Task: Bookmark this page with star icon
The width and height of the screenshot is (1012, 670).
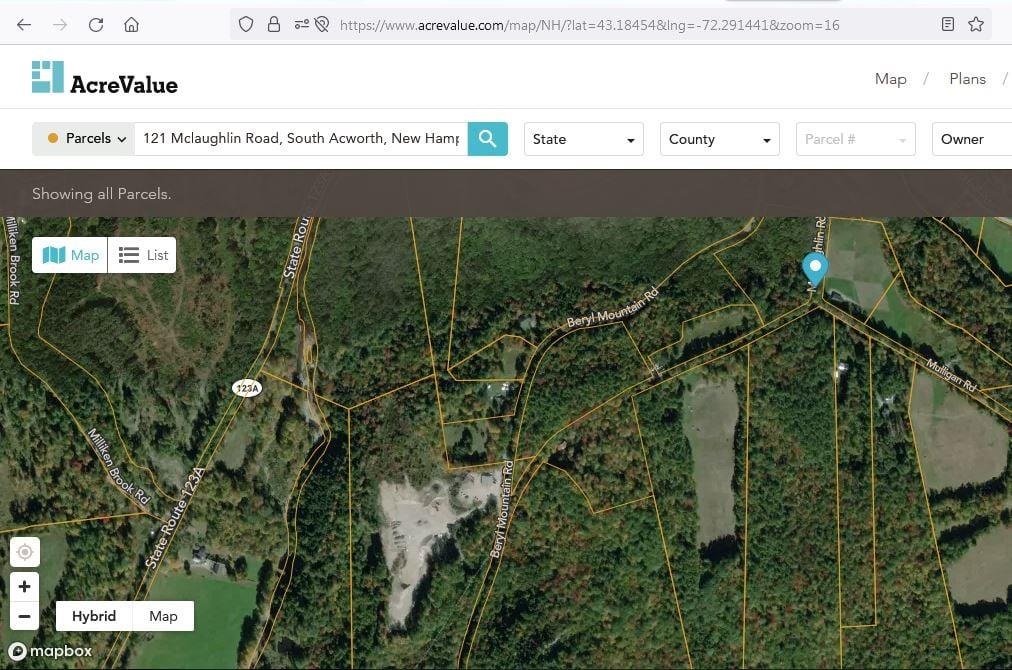Action: 976,25
